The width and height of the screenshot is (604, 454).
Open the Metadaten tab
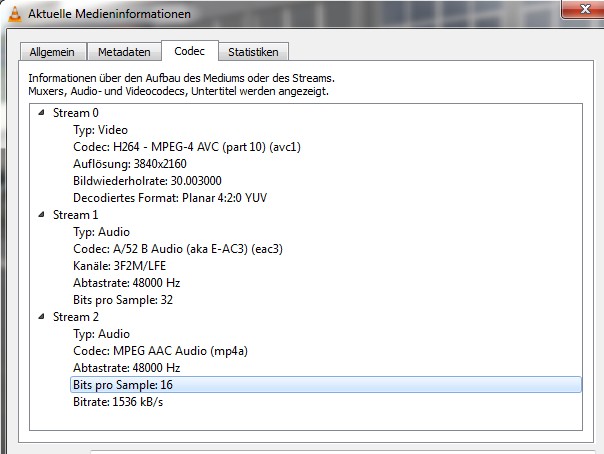click(124, 52)
